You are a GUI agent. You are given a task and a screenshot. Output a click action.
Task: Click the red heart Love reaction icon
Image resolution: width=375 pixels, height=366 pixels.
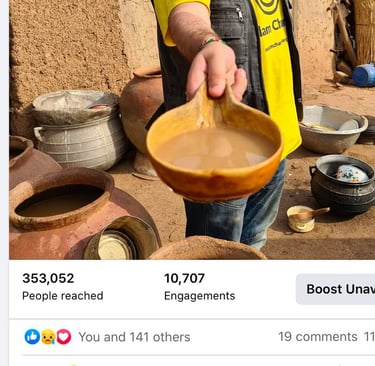click(x=64, y=337)
